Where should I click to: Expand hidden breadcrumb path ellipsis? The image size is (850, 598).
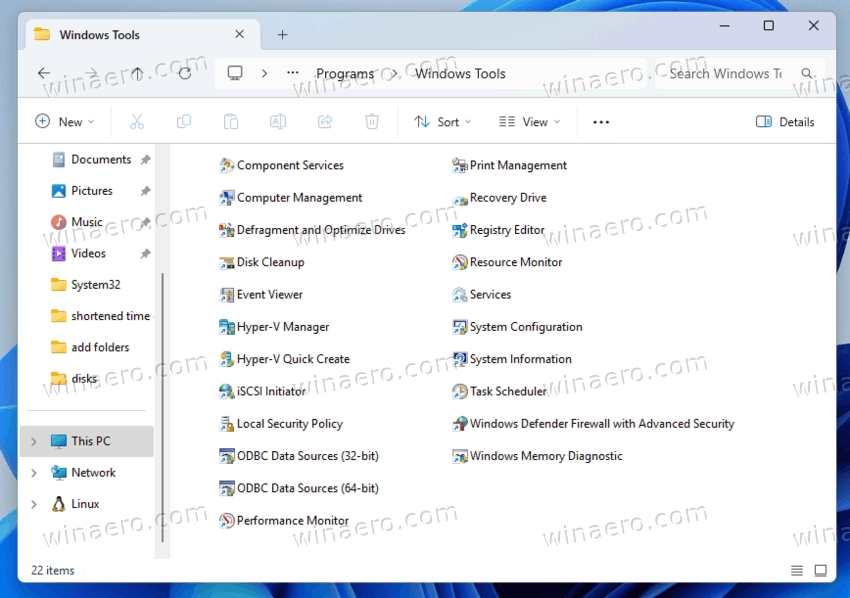pyautogui.click(x=293, y=73)
